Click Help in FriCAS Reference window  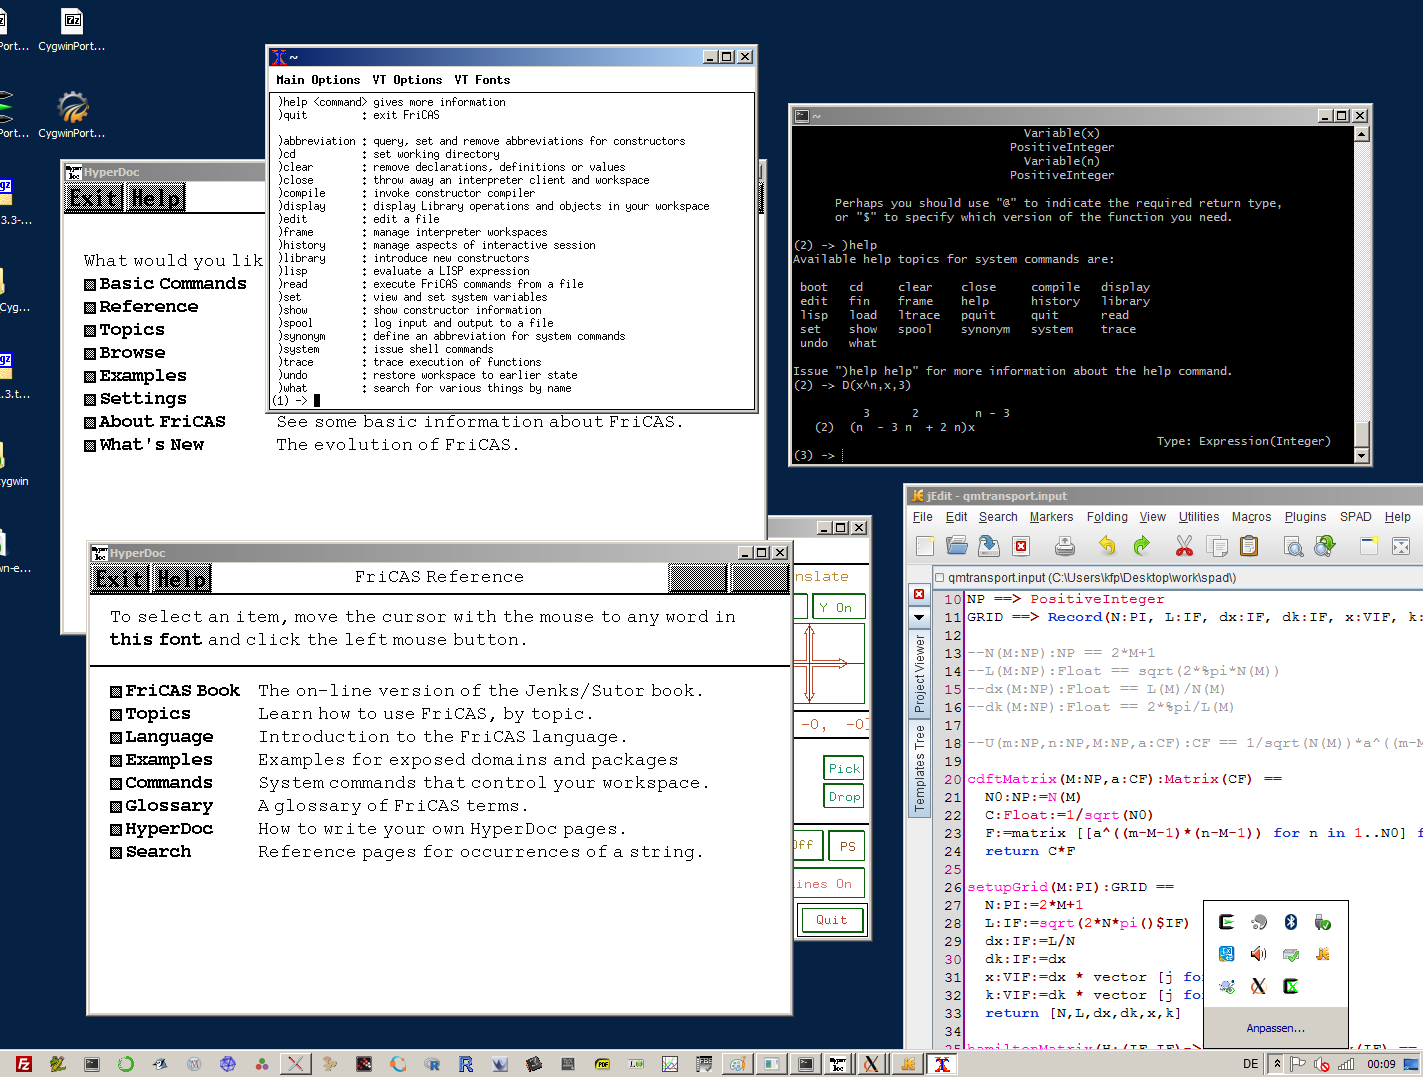point(182,578)
